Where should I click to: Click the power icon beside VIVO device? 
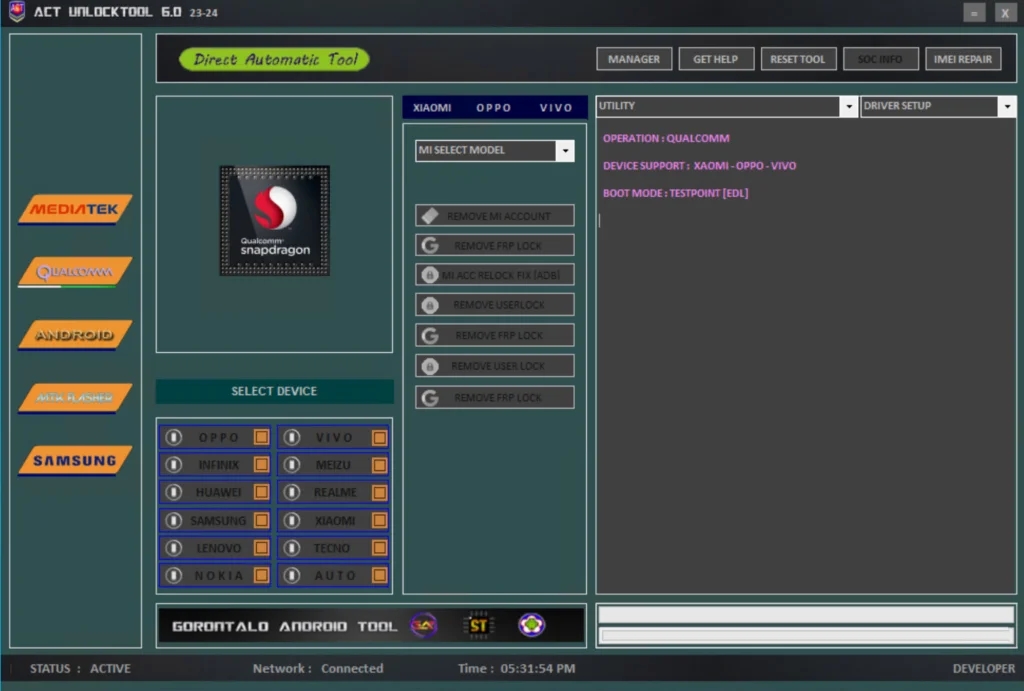pos(292,437)
